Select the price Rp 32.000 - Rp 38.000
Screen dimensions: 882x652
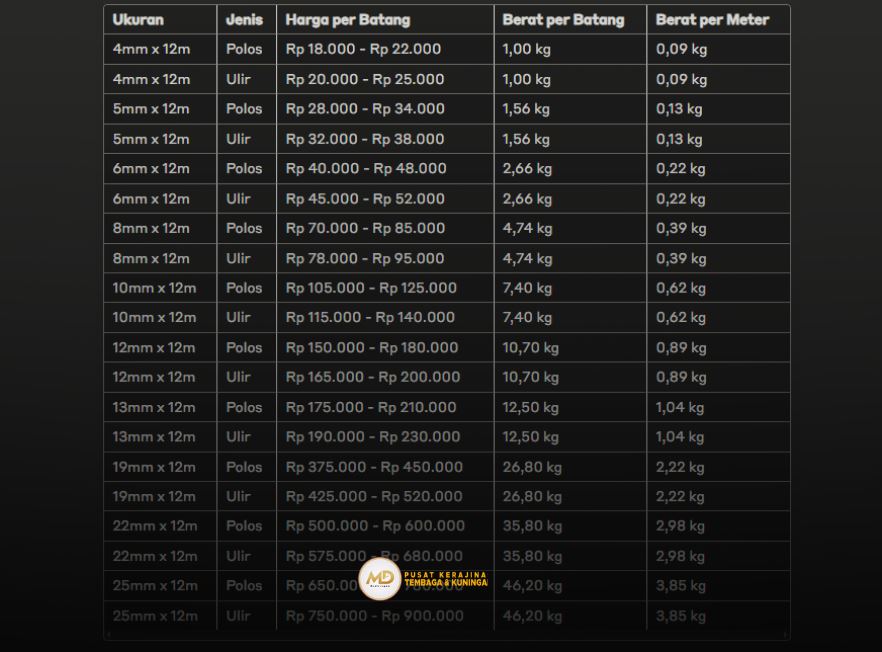(x=365, y=139)
